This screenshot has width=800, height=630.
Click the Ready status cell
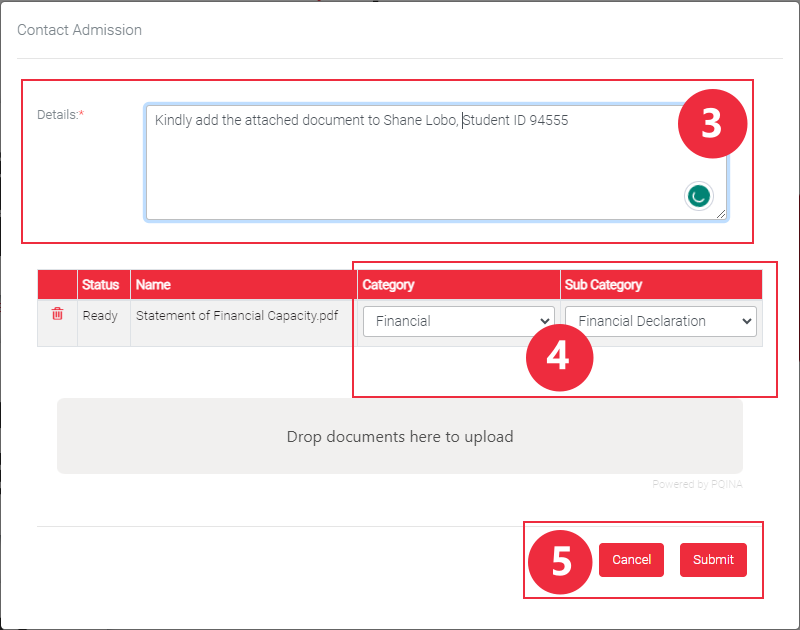pyautogui.click(x=100, y=316)
